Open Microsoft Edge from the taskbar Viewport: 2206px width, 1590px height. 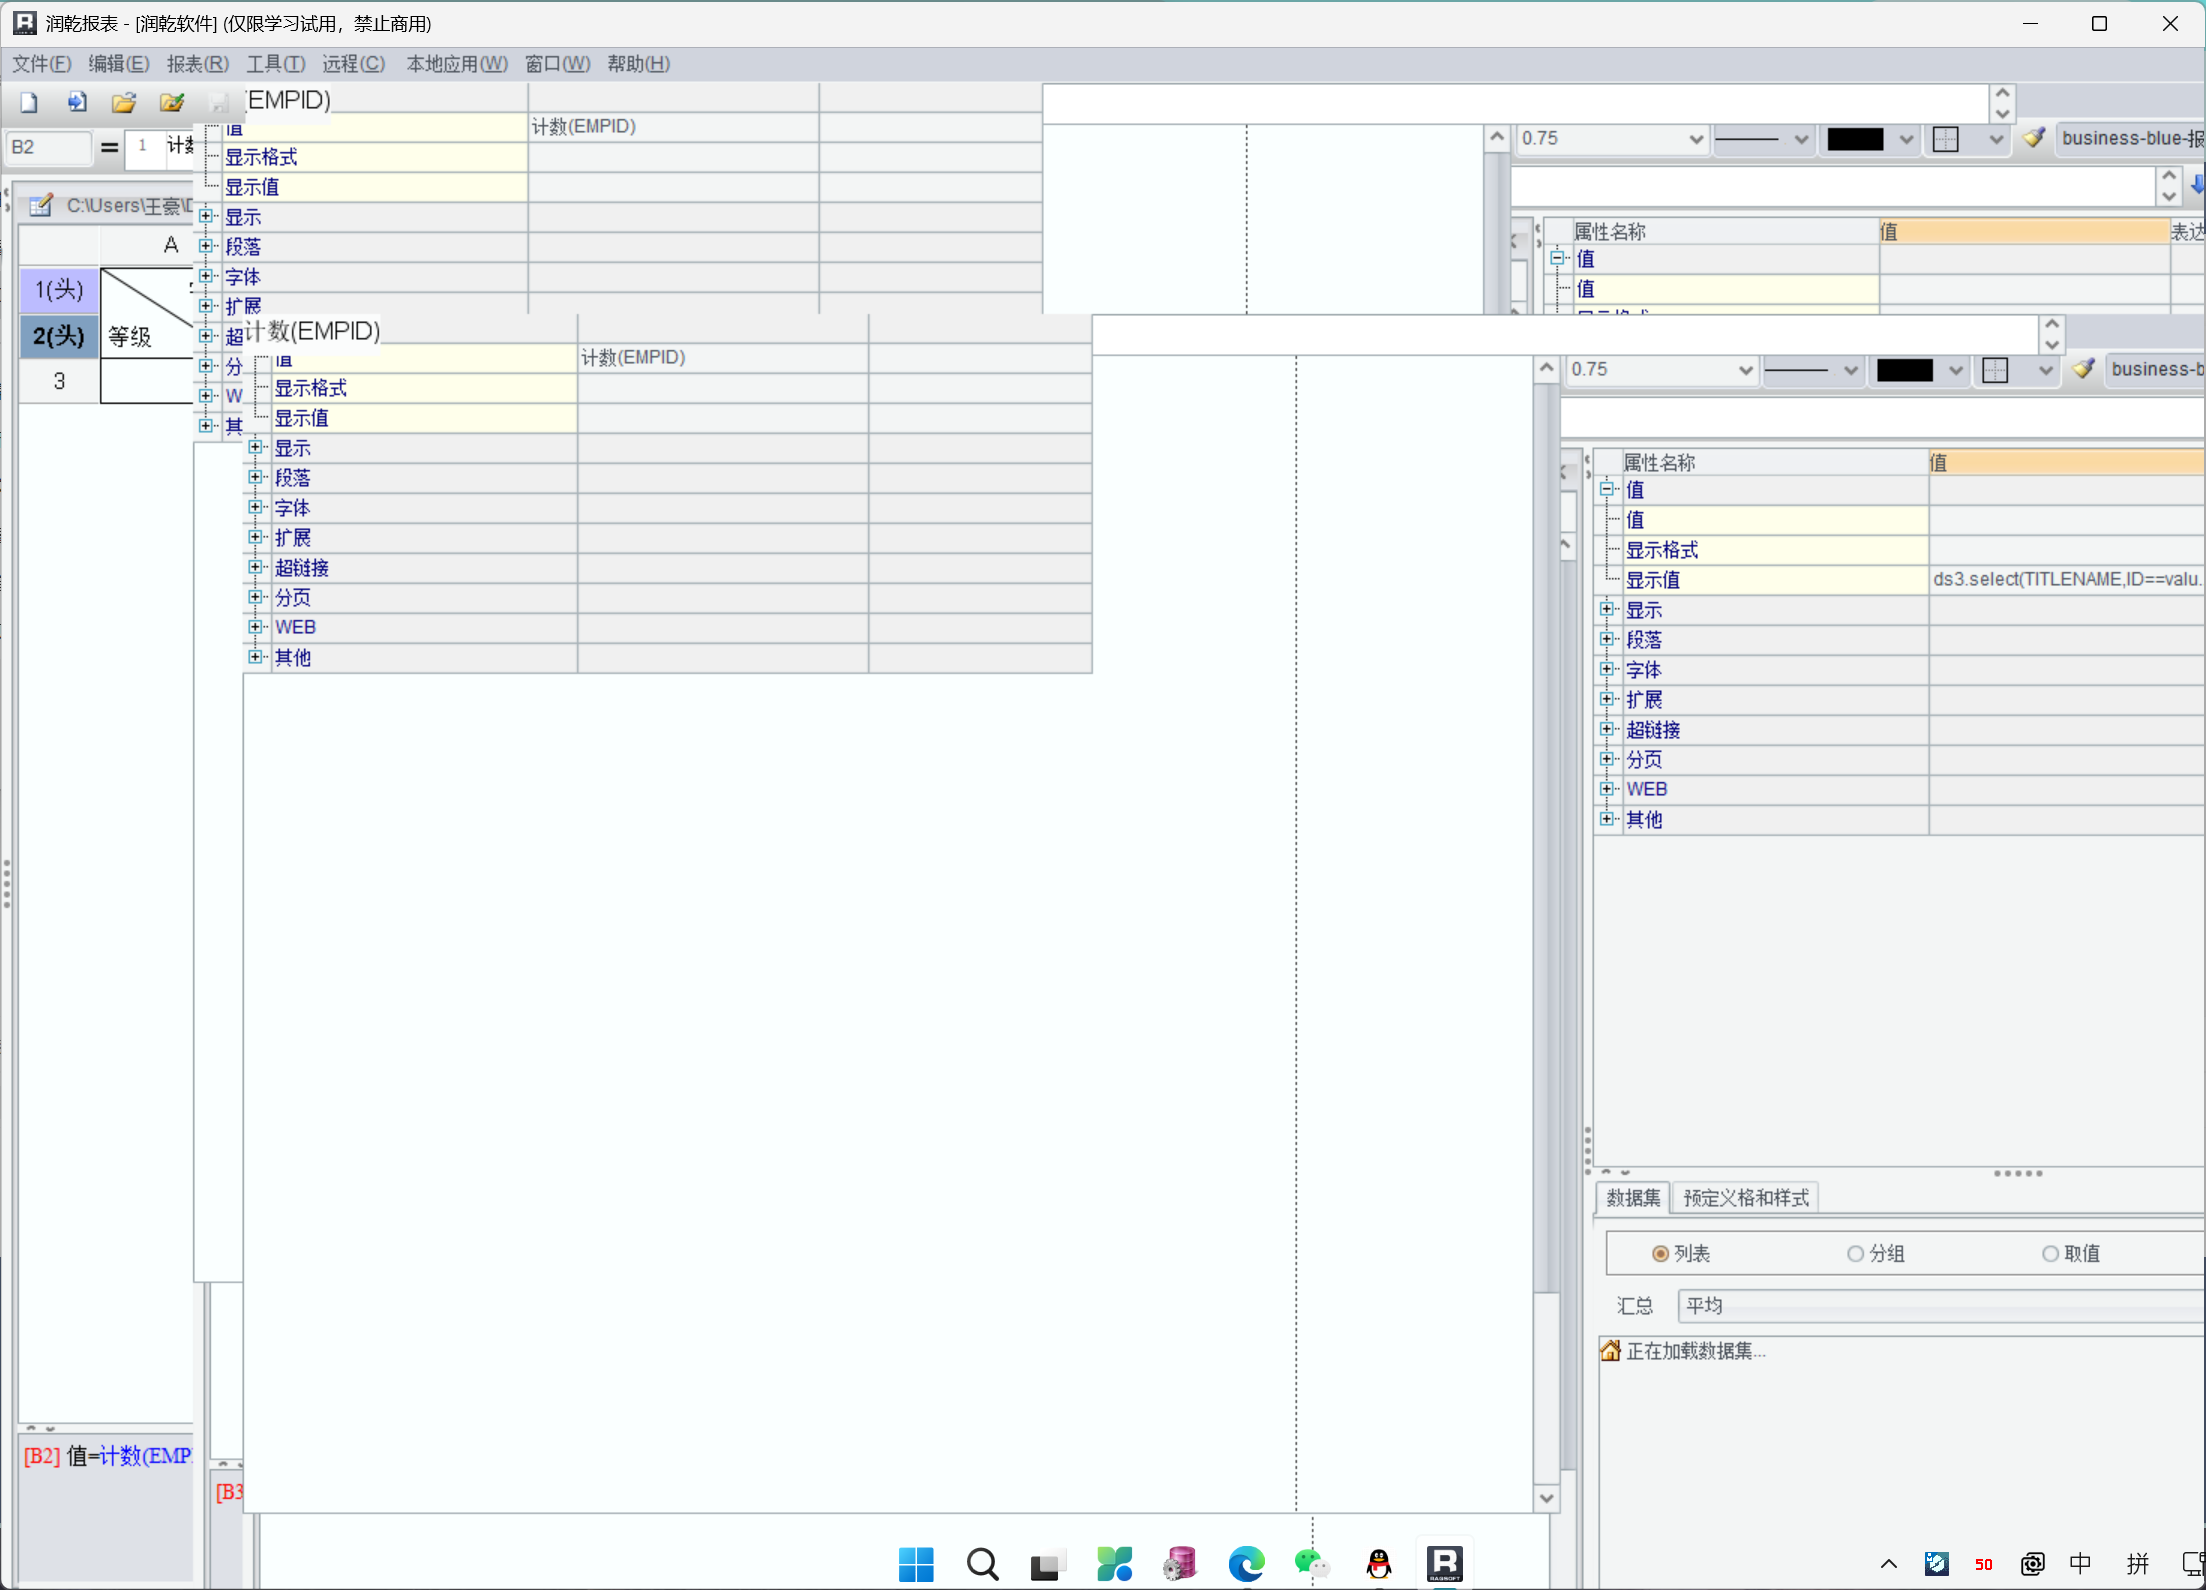pos(1246,1563)
